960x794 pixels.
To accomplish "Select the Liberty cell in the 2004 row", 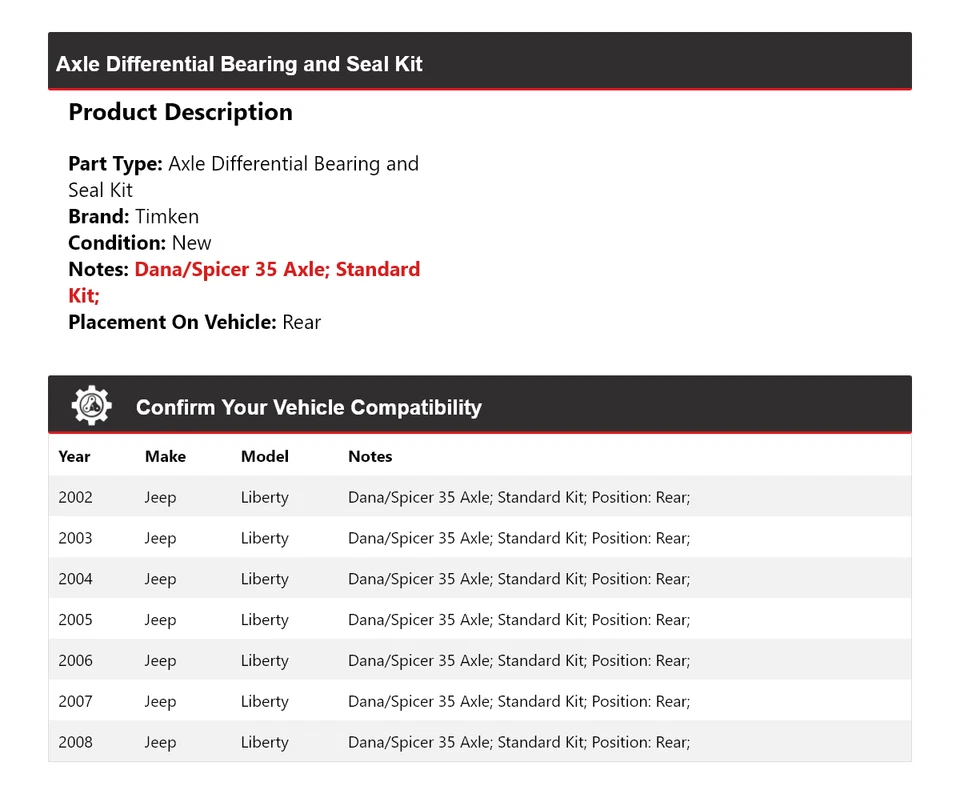I will pos(264,579).
